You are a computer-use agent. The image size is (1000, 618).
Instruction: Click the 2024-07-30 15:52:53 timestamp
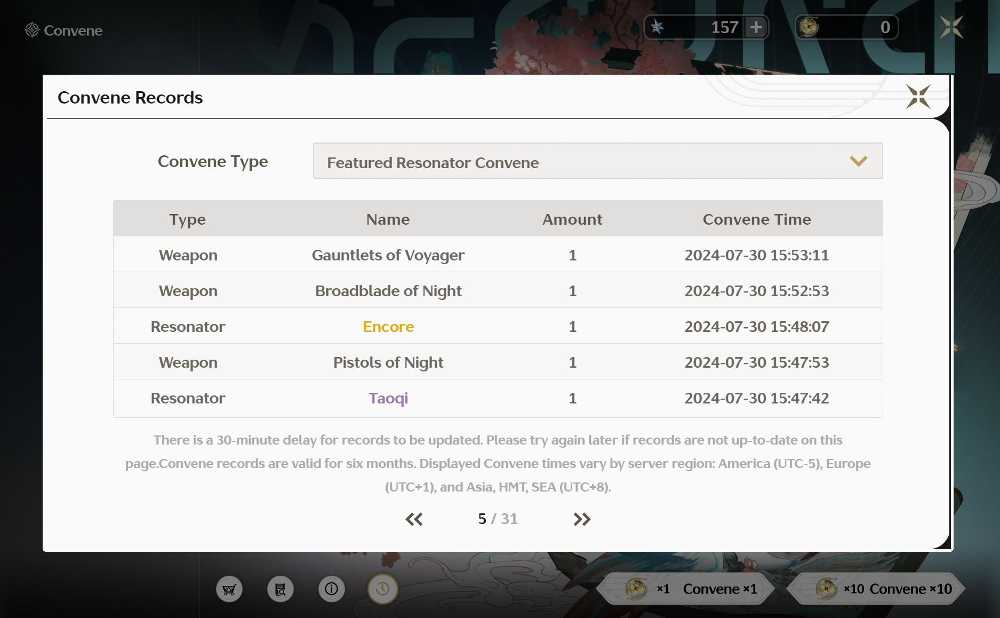coord(757,291)
